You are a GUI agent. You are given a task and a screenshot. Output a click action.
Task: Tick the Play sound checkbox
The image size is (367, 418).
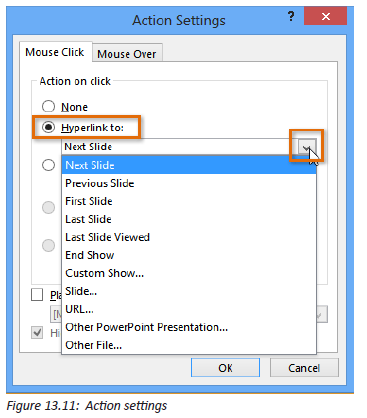click(37, 295)
